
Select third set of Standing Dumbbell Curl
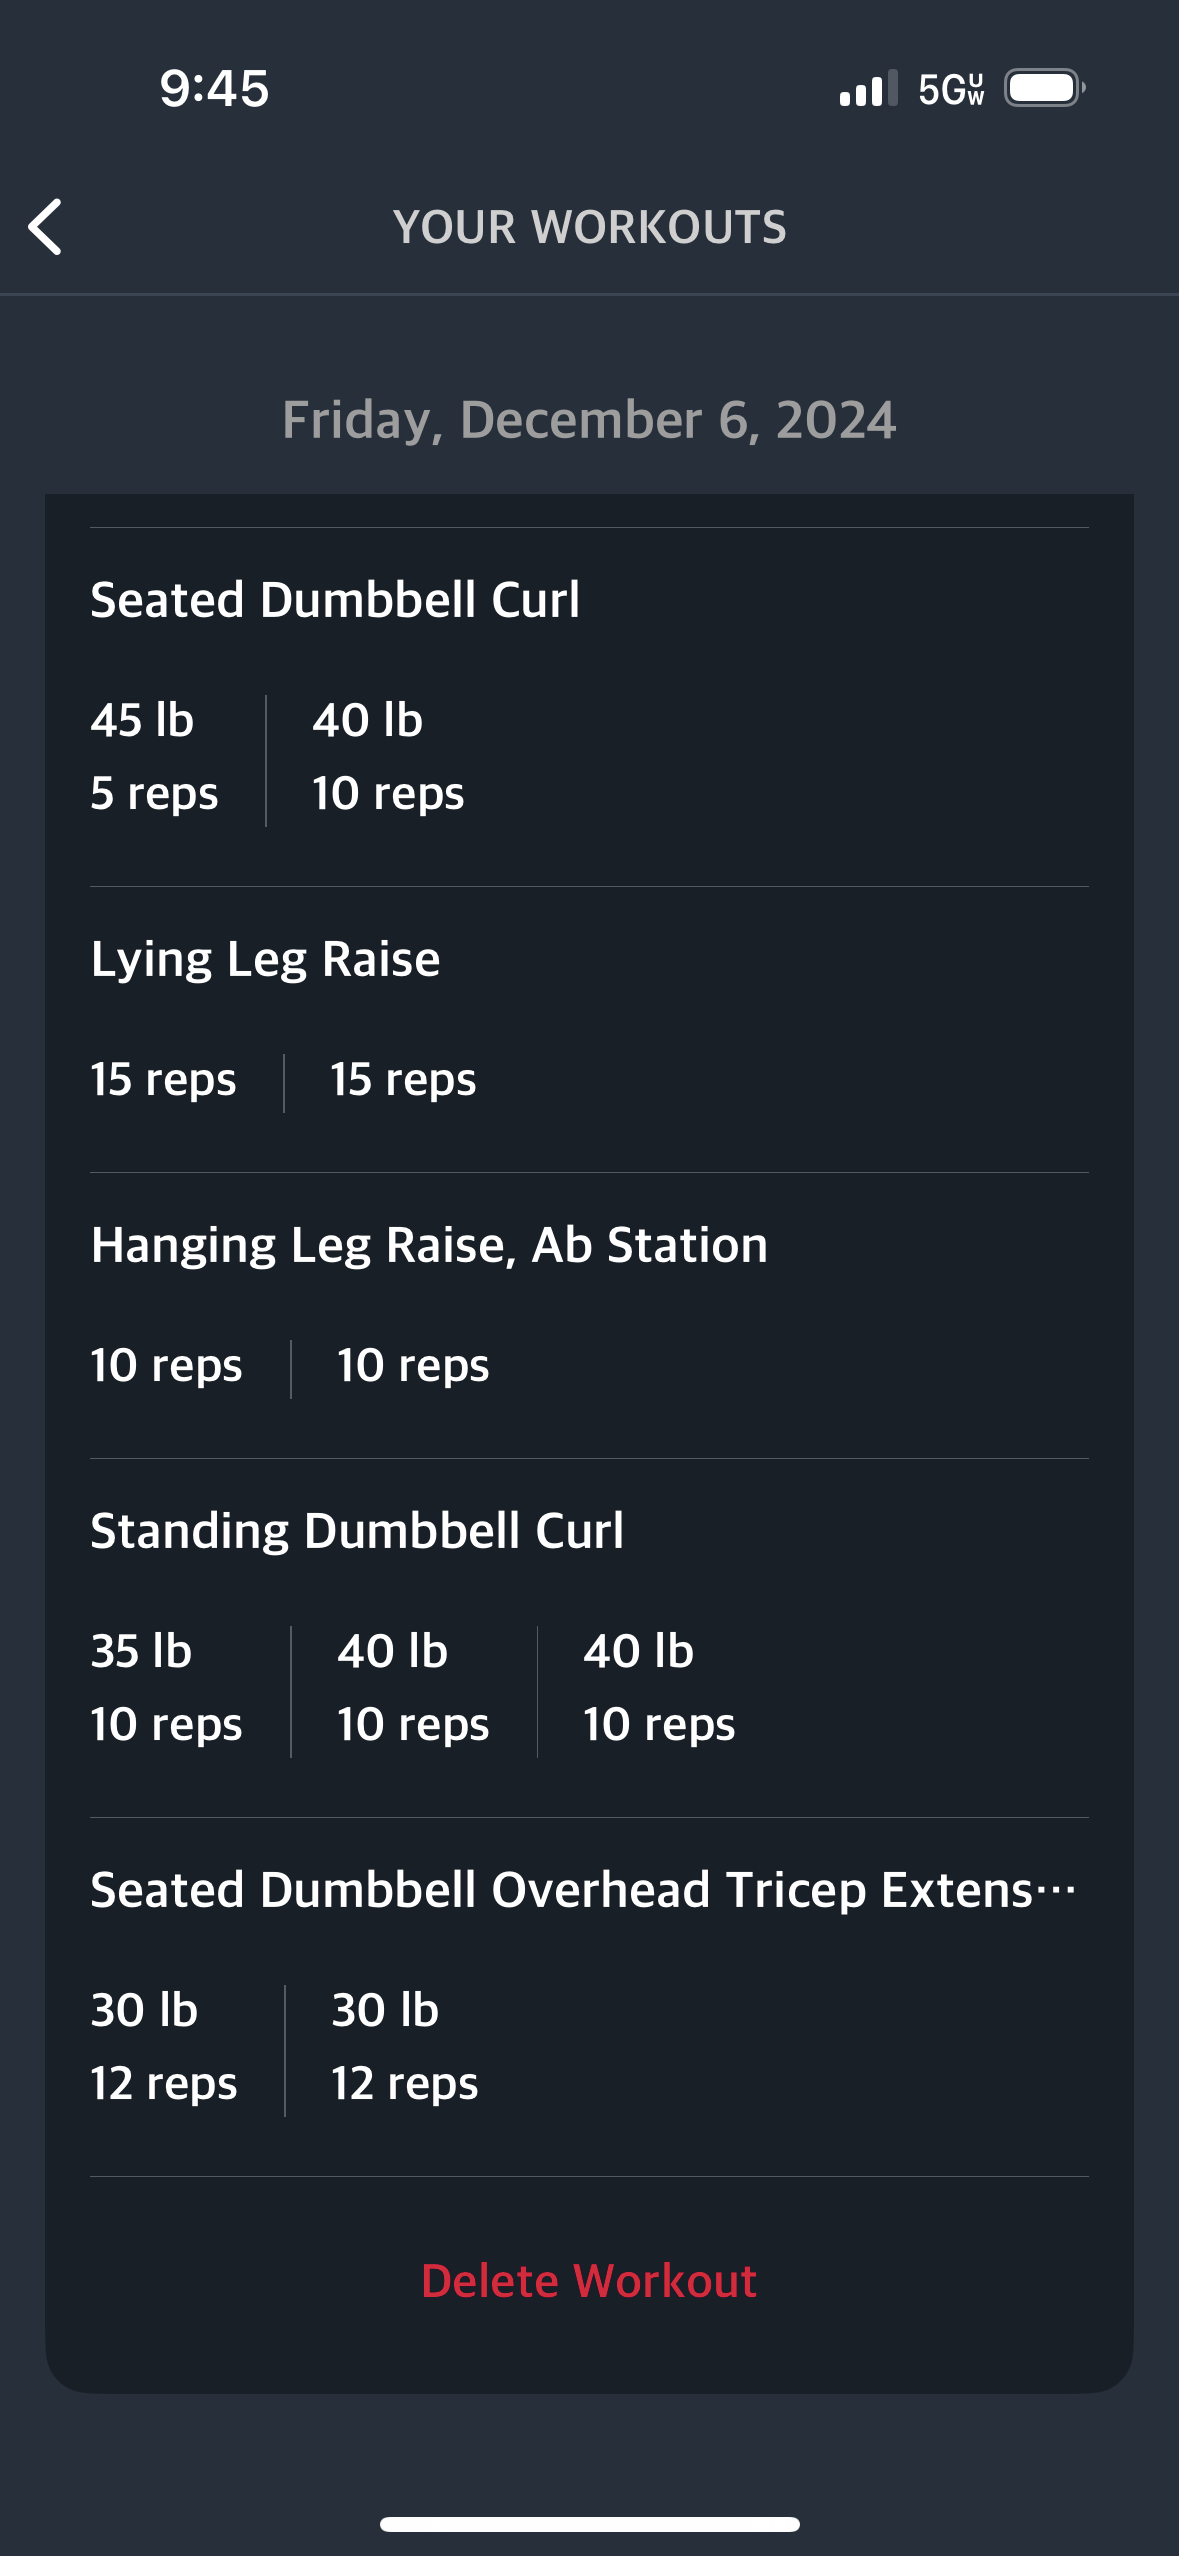pyautogui.click(x=659, y=1688)
